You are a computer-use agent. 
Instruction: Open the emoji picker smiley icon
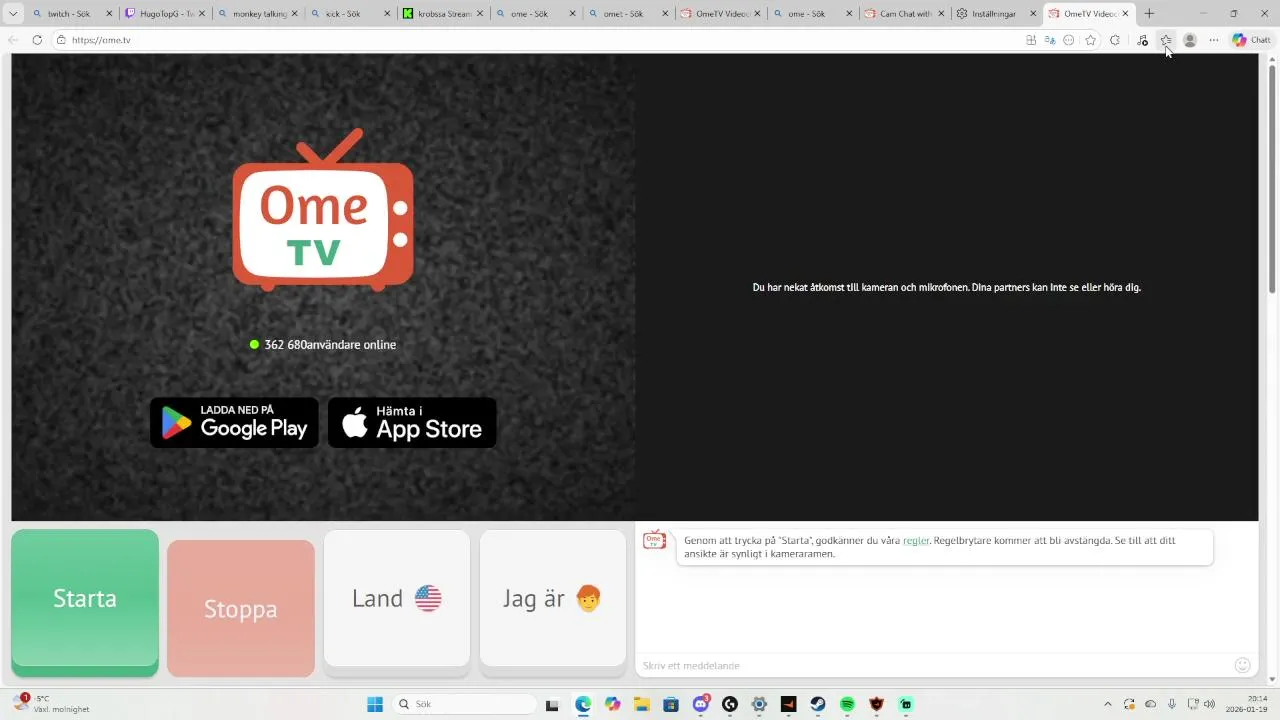[x=1243, y=665]
